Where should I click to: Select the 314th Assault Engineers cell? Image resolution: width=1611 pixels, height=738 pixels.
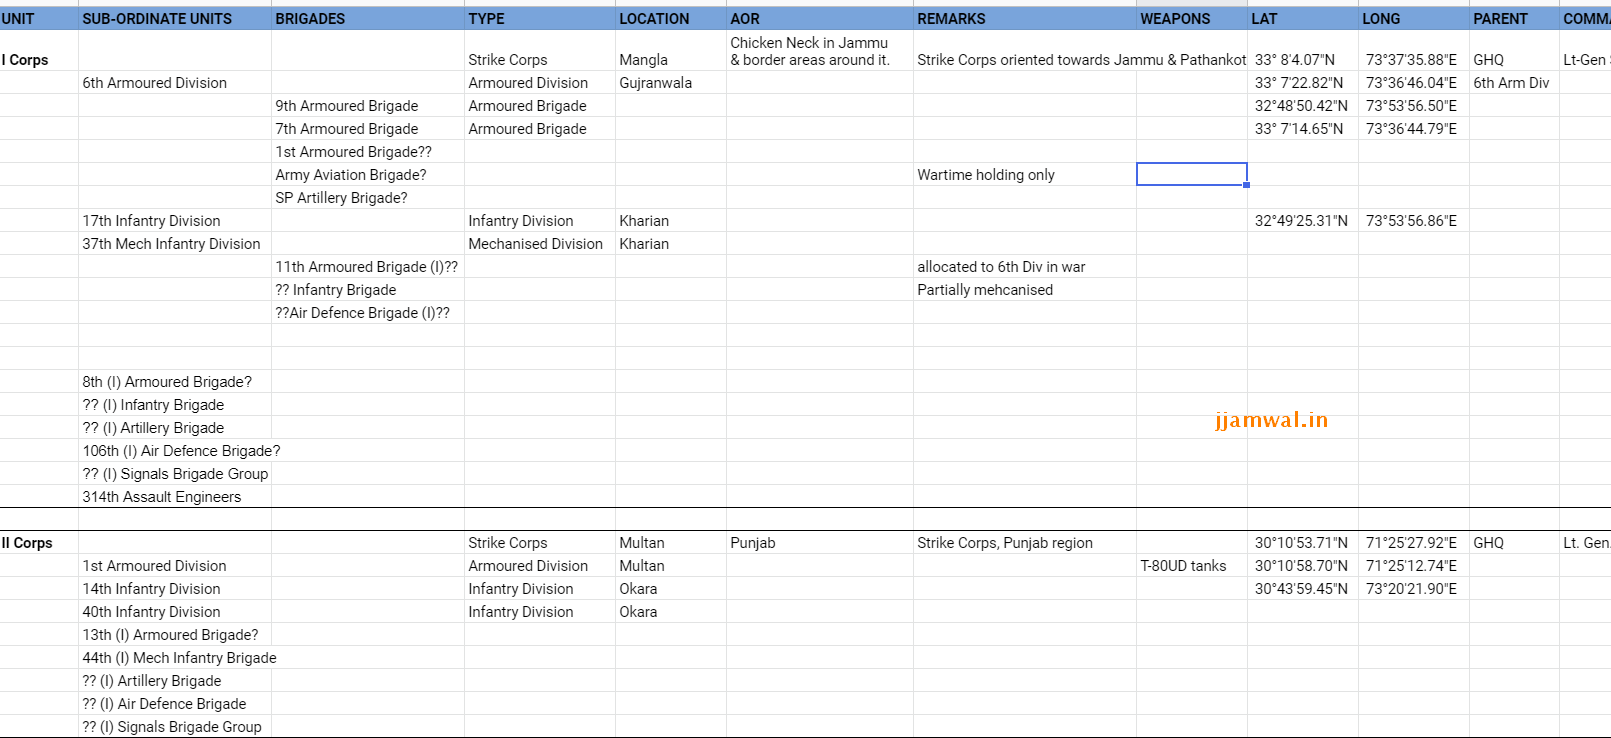click(175, 497)
